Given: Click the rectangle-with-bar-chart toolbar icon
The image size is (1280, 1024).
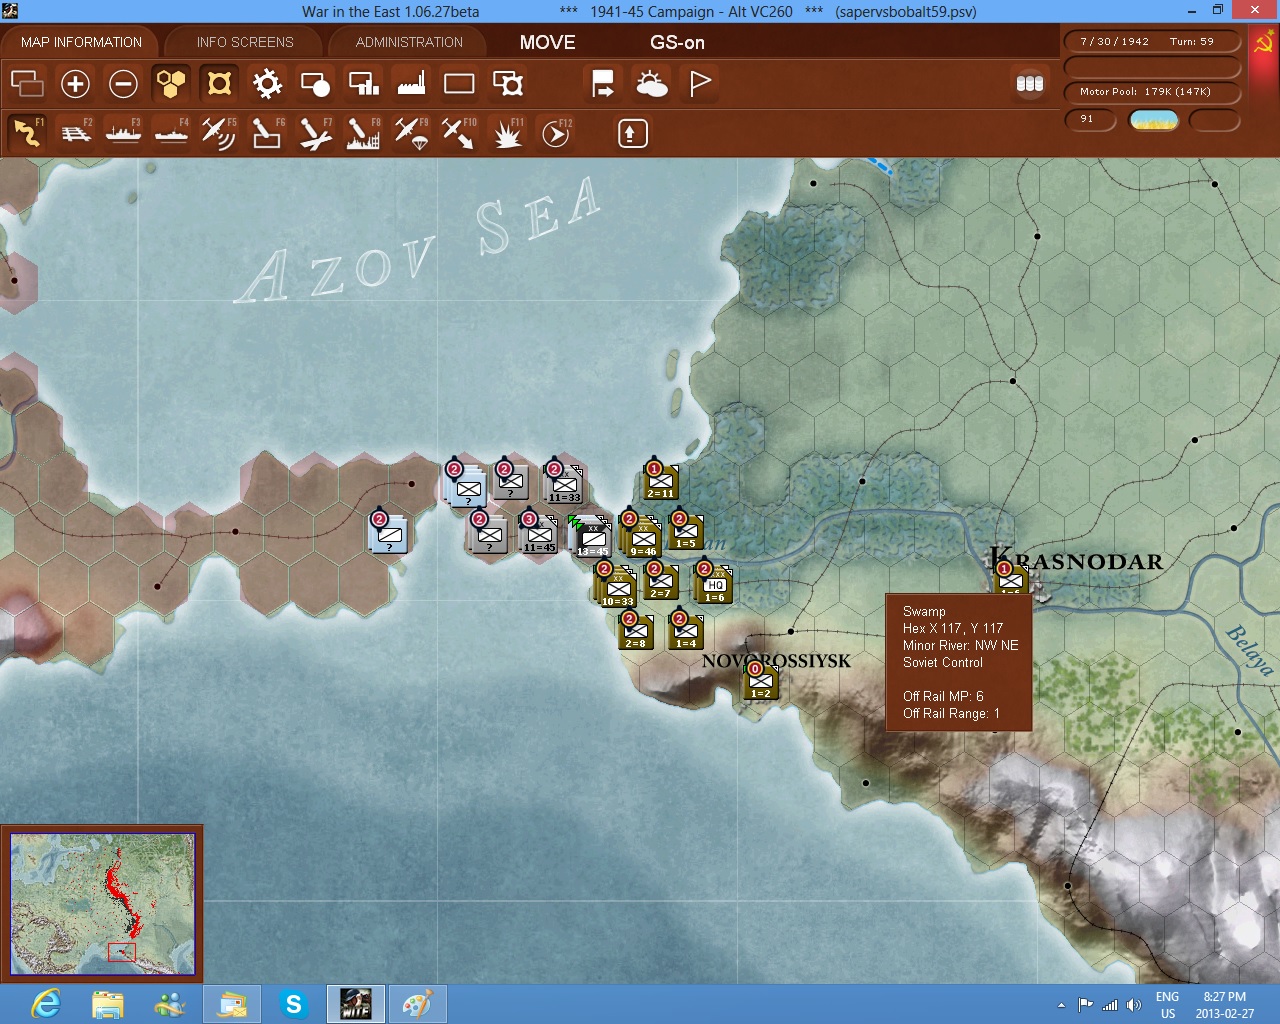Looking at the screenshot, I should click(x=363, y=83).
